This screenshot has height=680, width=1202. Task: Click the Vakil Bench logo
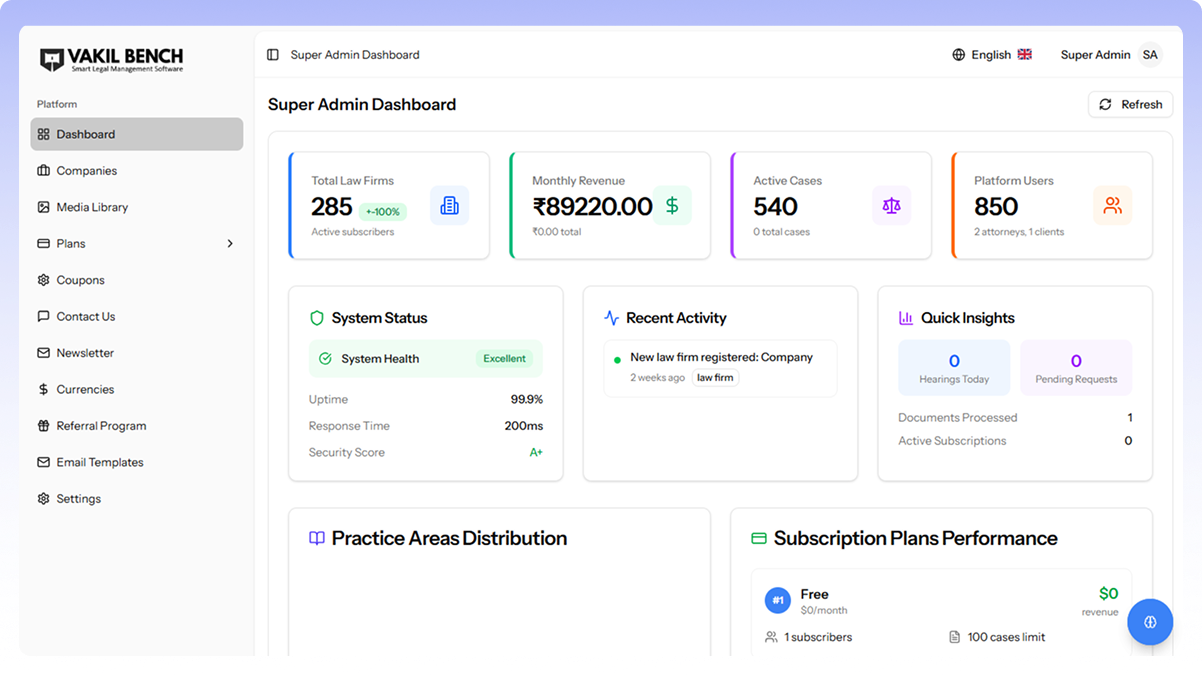point(112,60)
